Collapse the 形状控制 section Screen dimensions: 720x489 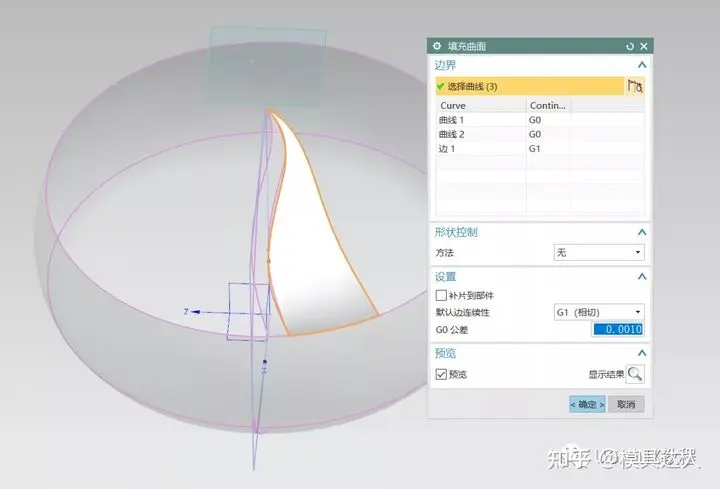click(641, 232)
